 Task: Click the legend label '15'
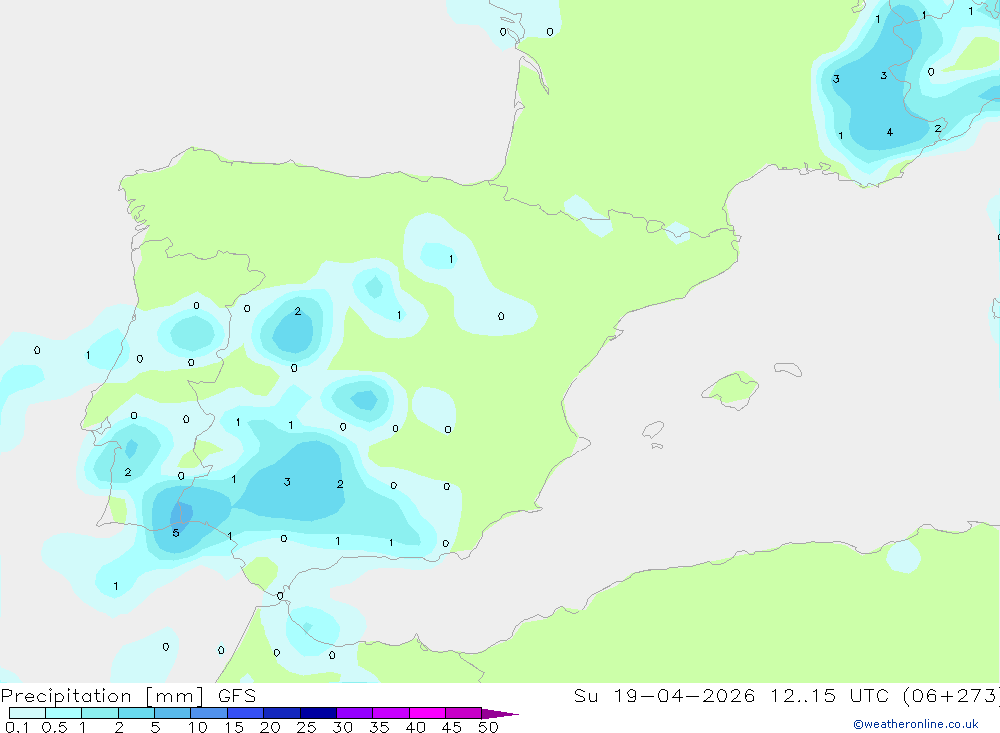pyautogui.click(x=234, y=727)
